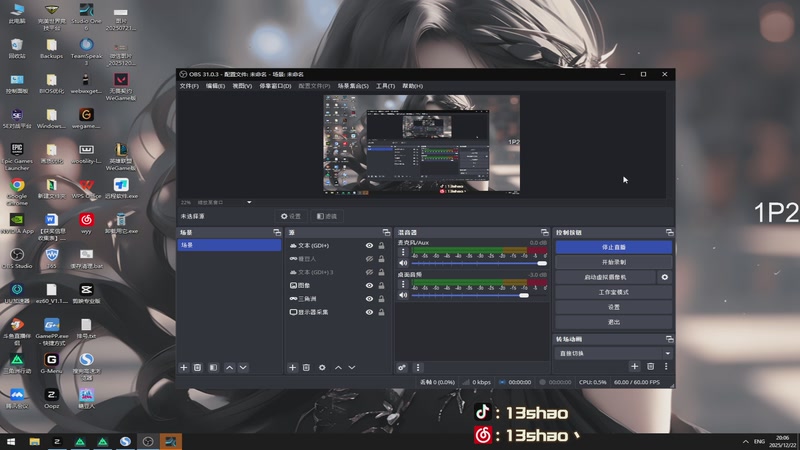Select 场景 item in scenes list

click(x=229, y=245)
